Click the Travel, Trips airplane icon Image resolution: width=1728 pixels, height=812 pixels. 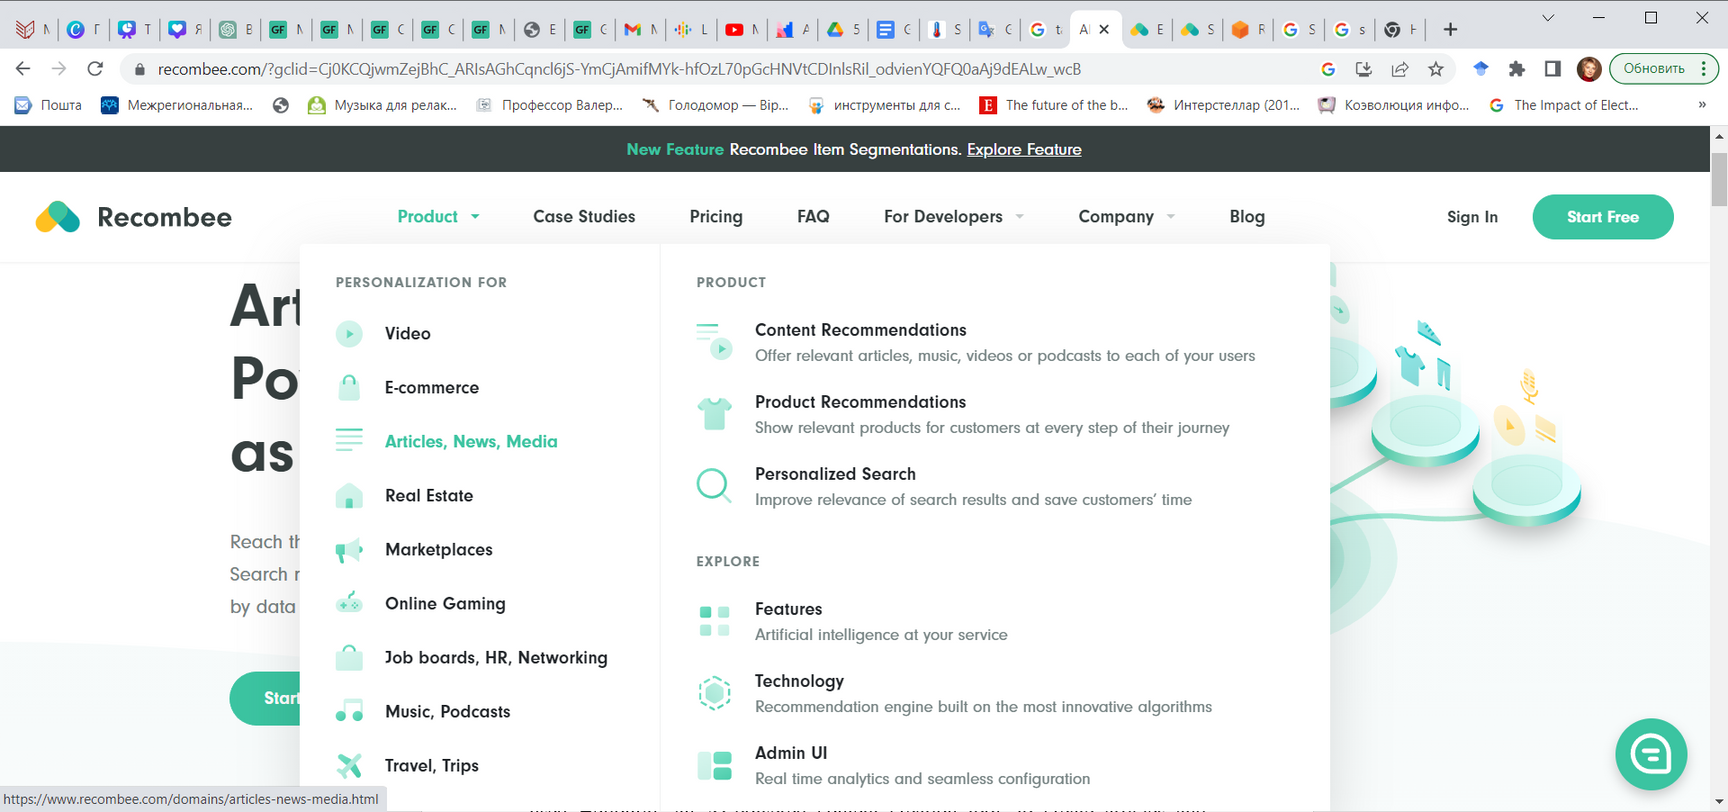pyautogui.click(x=349, y=765)
